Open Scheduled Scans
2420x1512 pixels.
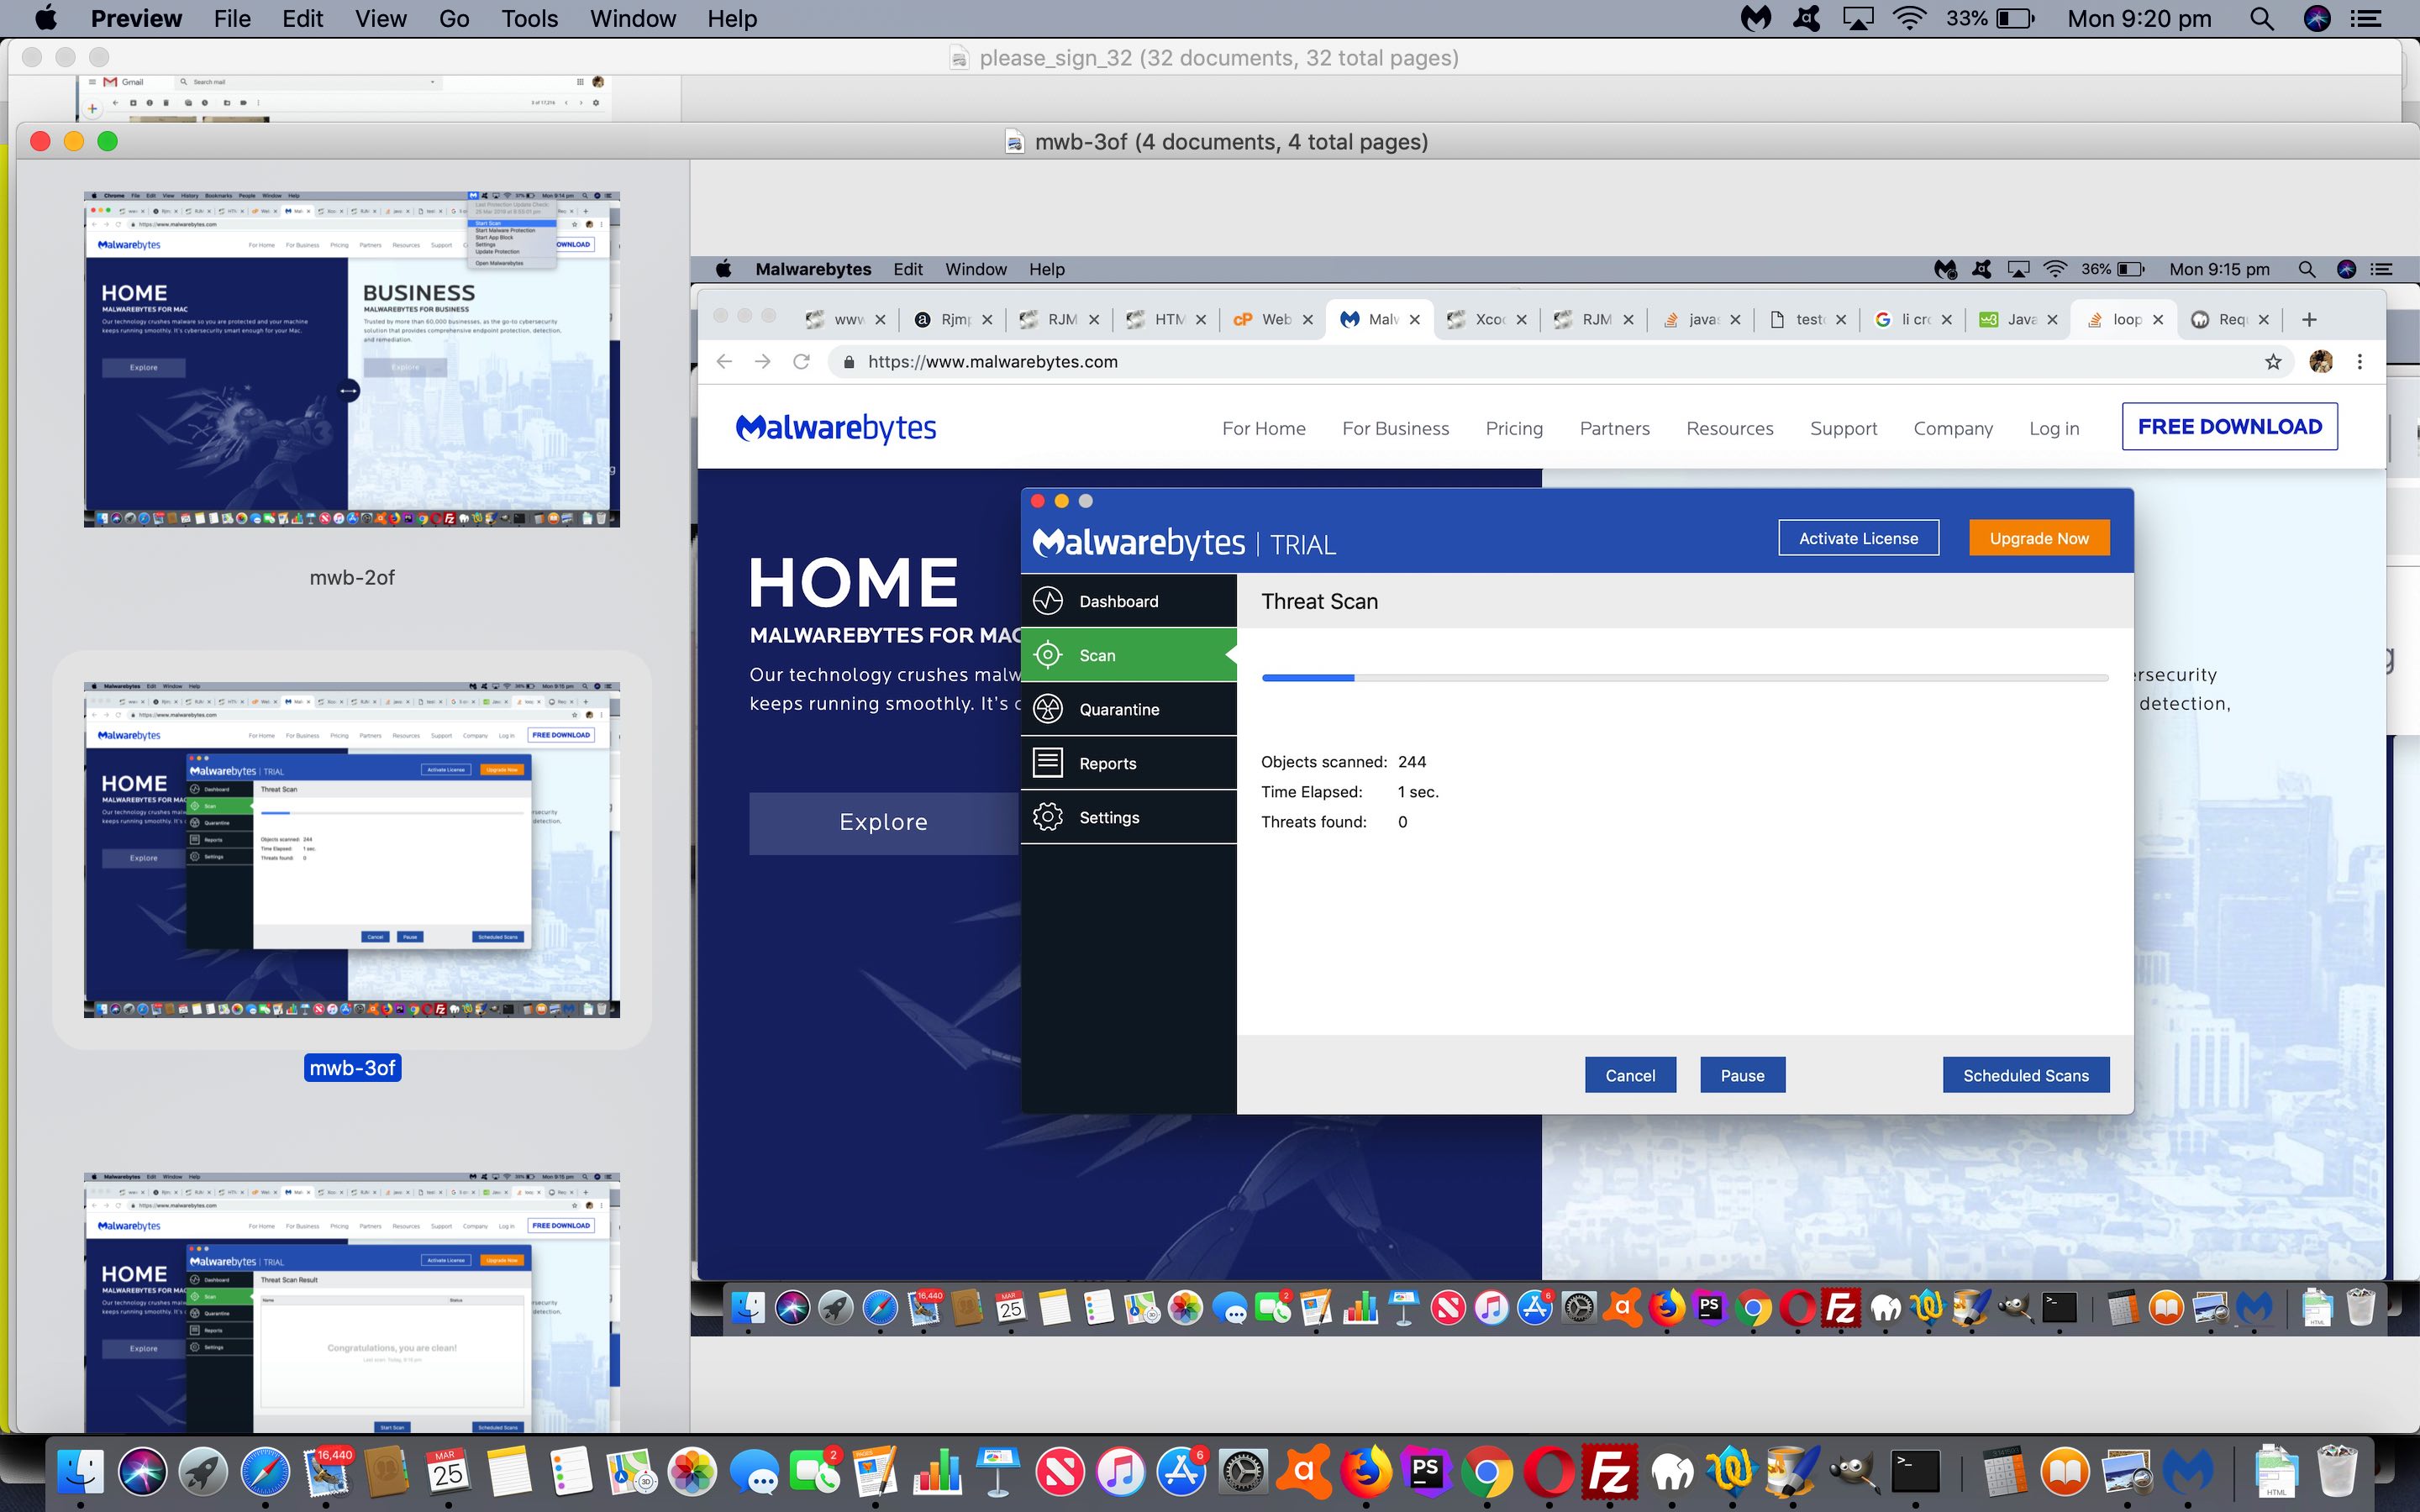pyautogui.click(x=2026, y=1075)
